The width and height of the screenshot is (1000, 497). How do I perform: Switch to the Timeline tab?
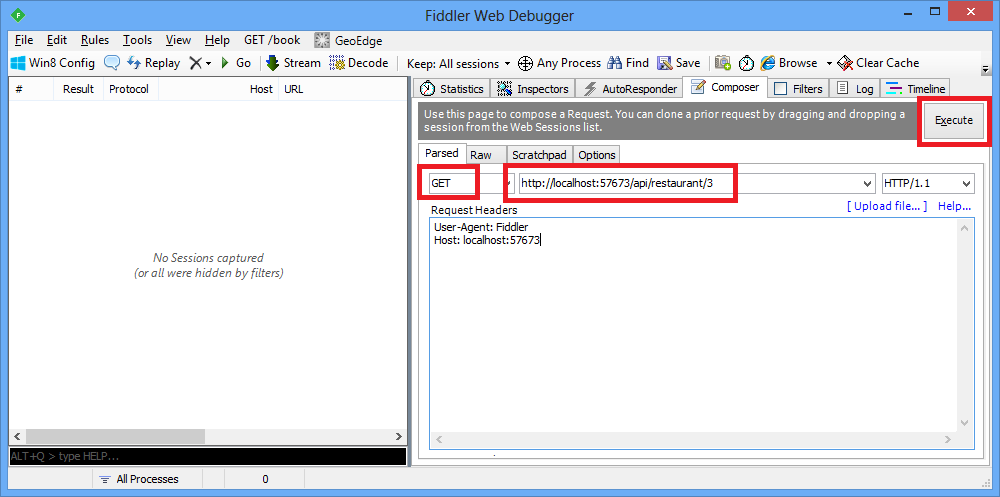pyautogui.click(x=916, y=89)
